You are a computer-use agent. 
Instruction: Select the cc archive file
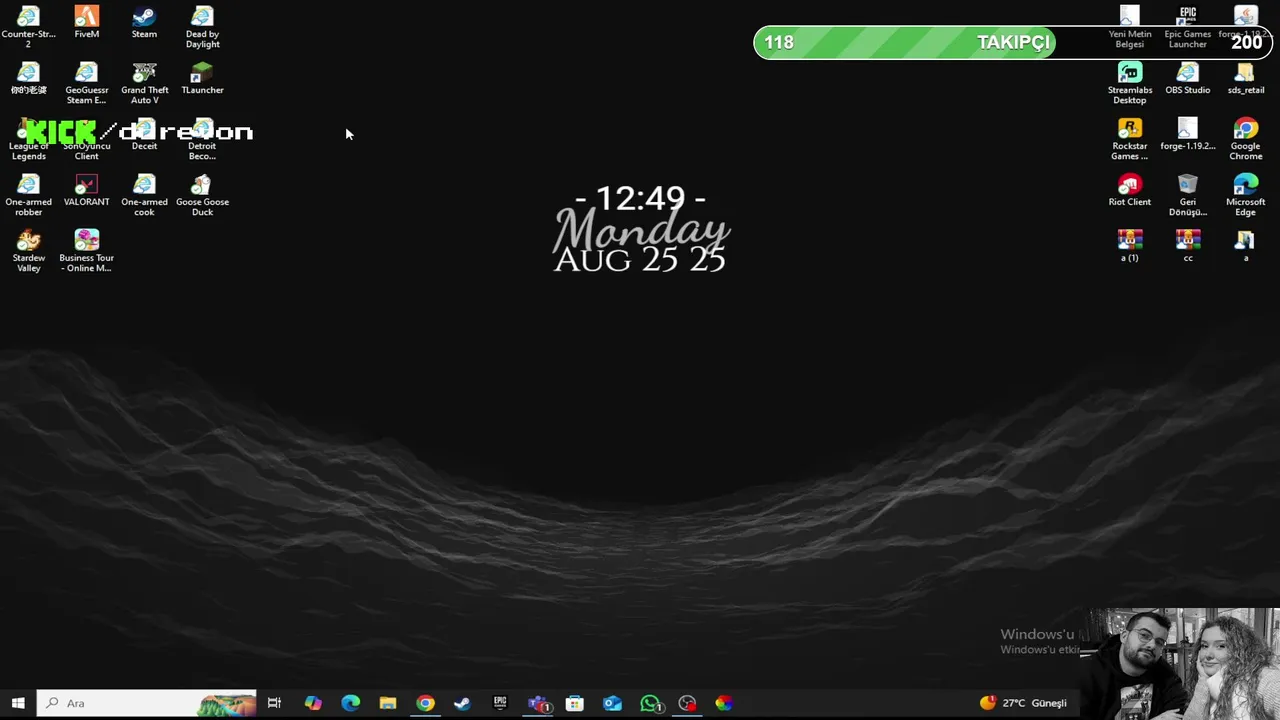click(1188, 246)
